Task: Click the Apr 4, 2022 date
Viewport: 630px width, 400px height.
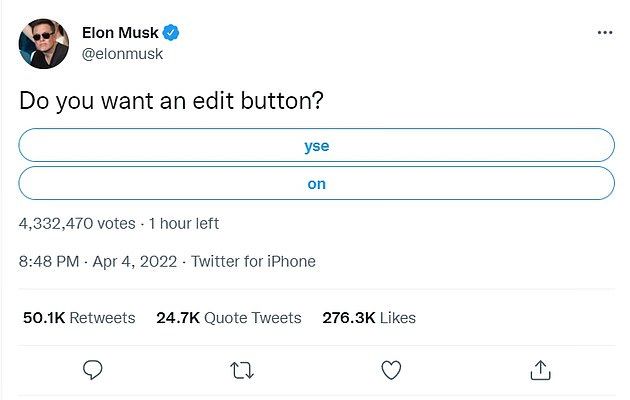Action: tap(135, 262)
